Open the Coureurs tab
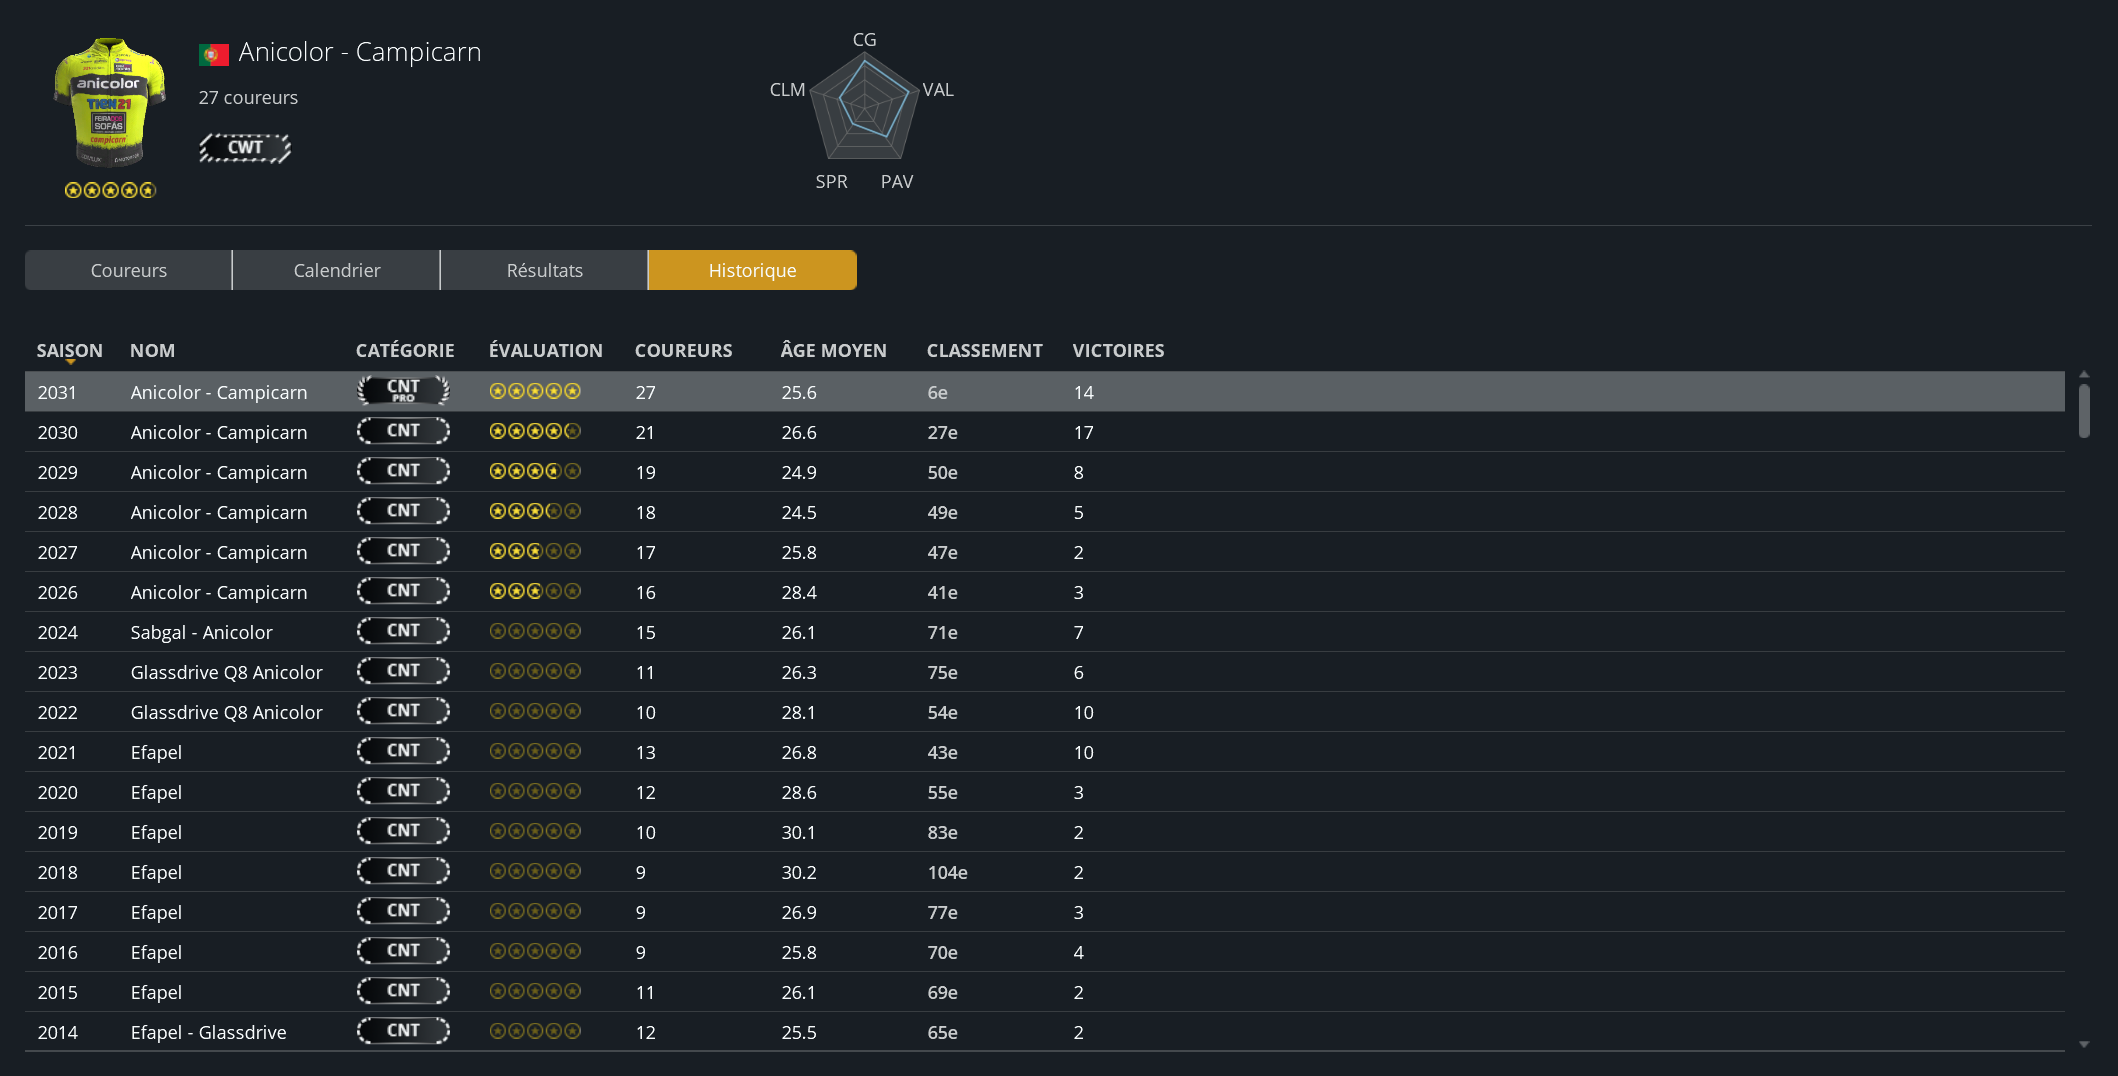The height and width of the screenshot is (1076, 2118). pyautogui.click(x=129, y=271)
